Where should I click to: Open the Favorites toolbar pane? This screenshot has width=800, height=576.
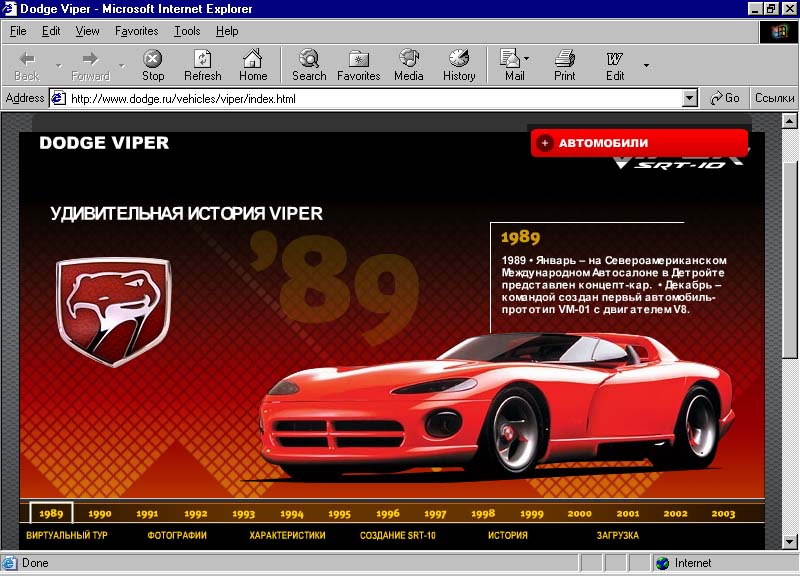click(x=359, y=65)
